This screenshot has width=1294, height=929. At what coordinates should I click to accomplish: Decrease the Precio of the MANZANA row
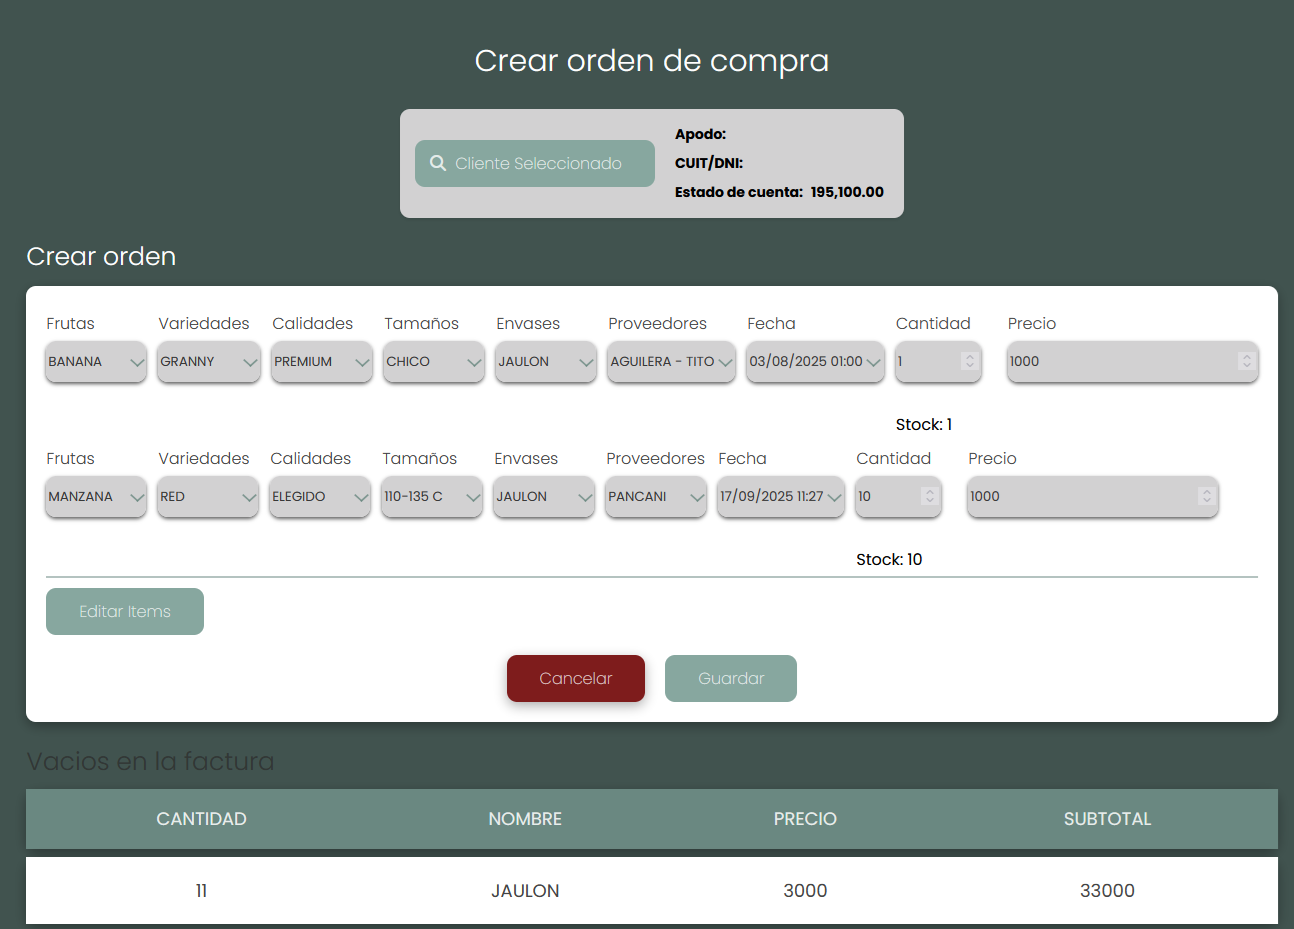point(1207,502)
